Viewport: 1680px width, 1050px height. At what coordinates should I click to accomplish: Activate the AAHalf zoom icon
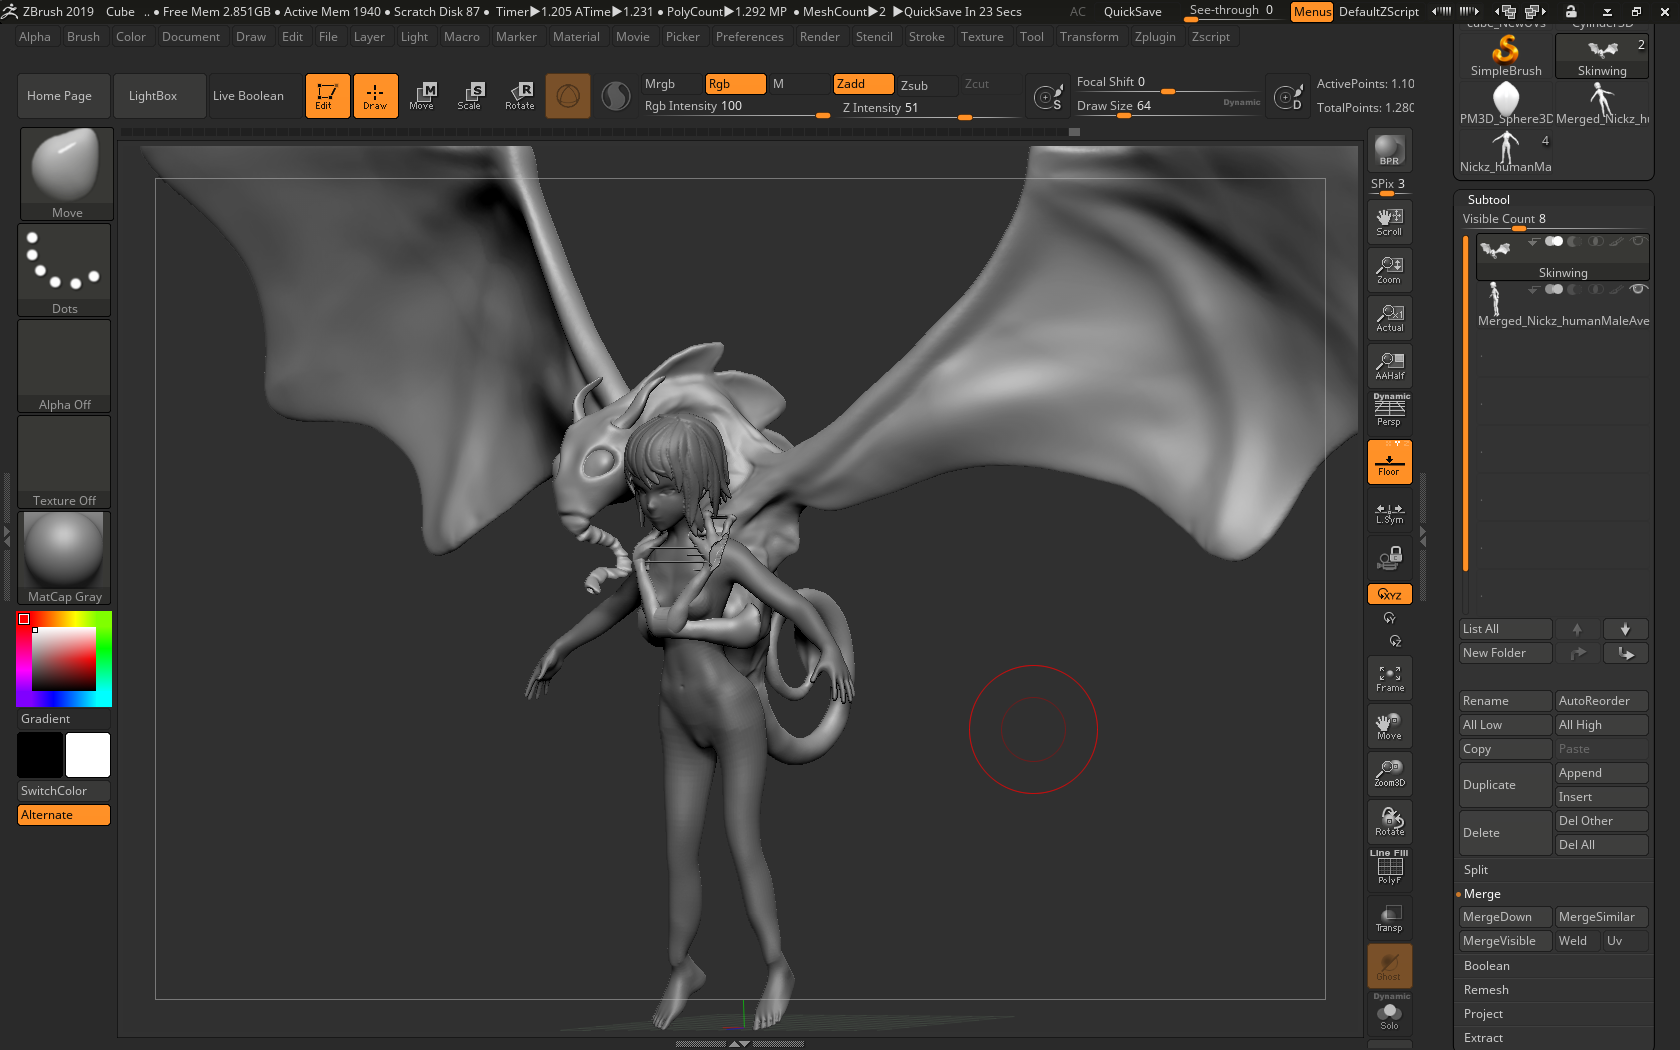tap(1389, 365)
